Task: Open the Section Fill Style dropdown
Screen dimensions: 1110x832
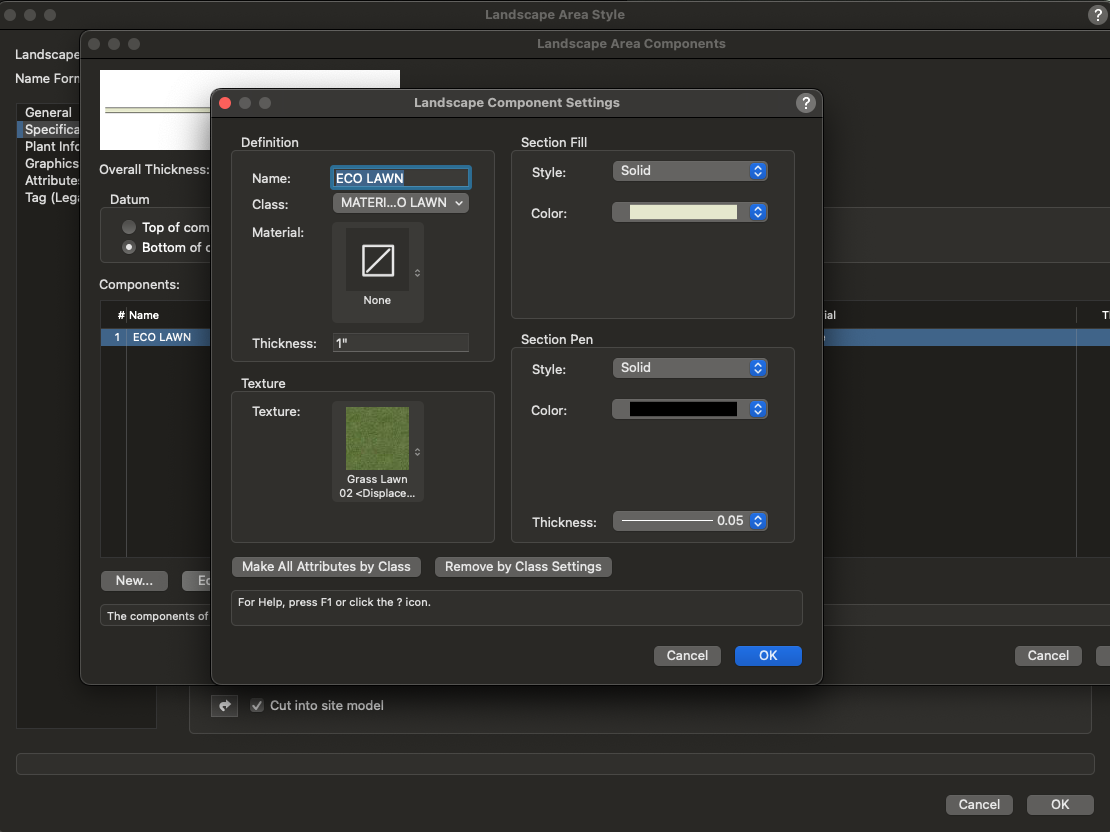Action: [x=689, y=171]
